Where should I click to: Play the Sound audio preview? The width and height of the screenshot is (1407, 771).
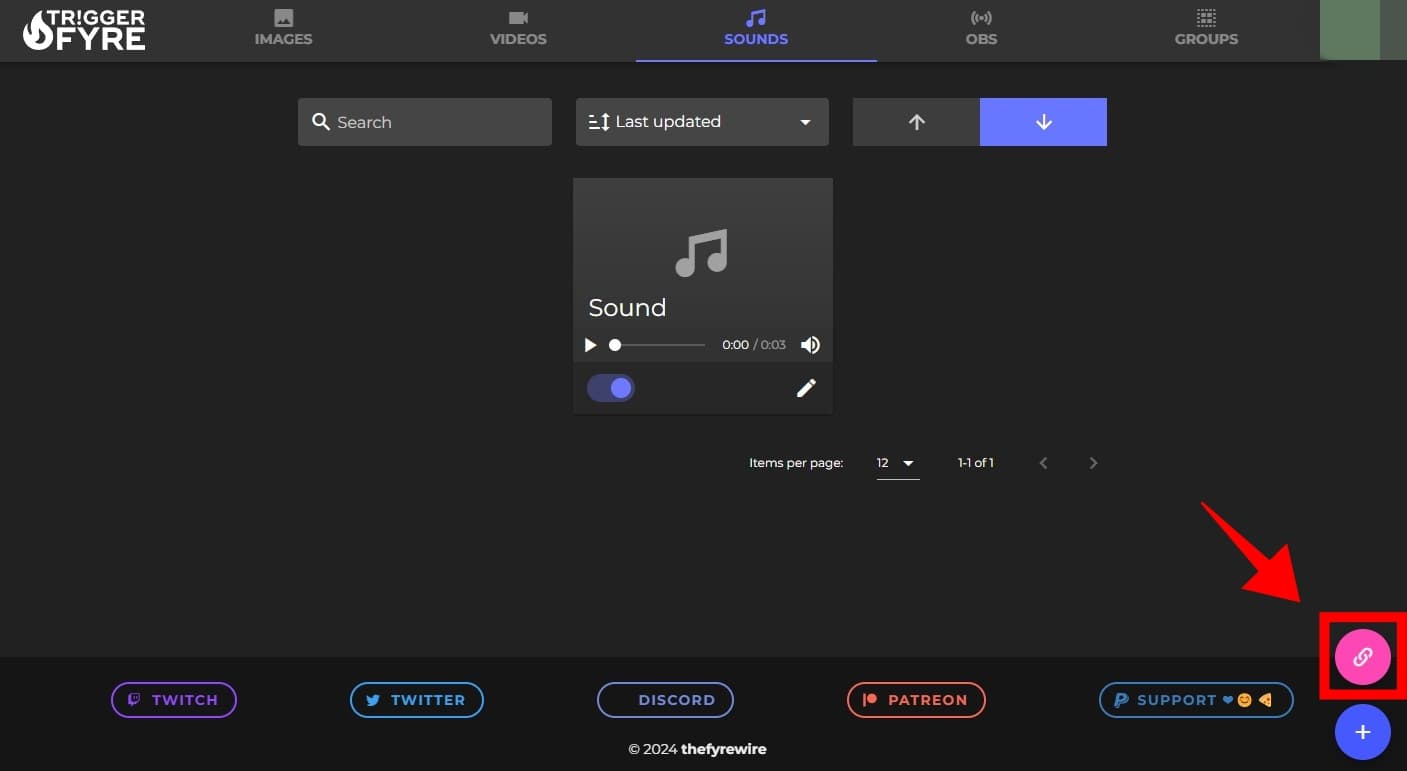tap(590, 344)
